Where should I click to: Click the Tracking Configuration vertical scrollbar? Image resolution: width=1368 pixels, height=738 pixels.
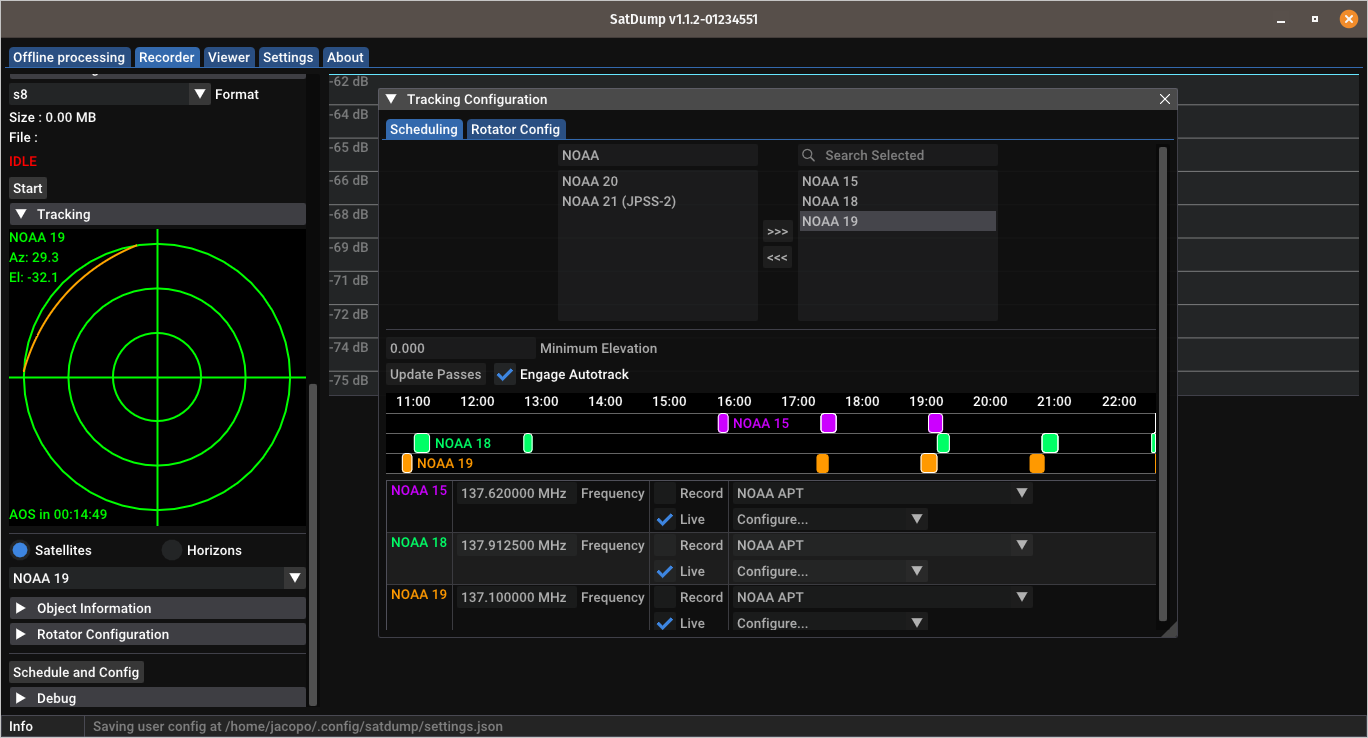tap(1162, 383)
